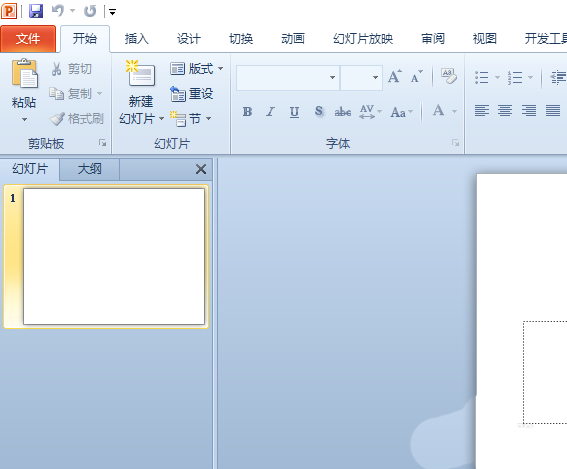Open the 节 (Section) dropdown
This screenshot has width=567, height=469.
[x=191, y=119]
